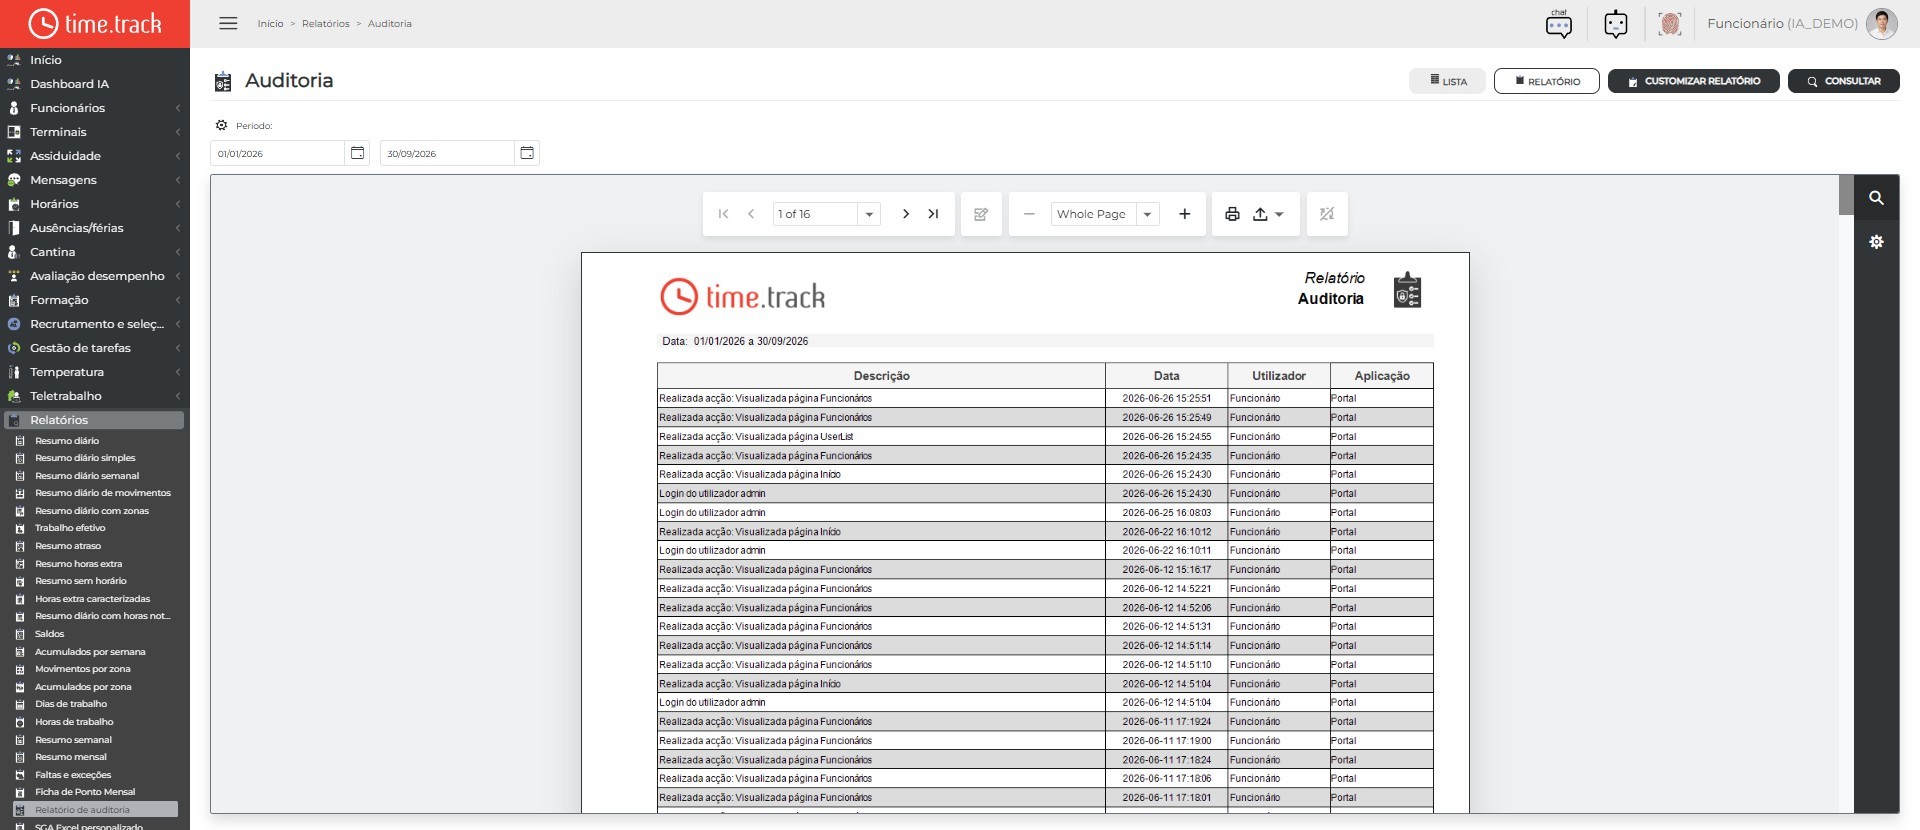This screenshot has width=1920, height=830.
Task: Click the start date field 01/01/2026
Action: click(278, 153)
